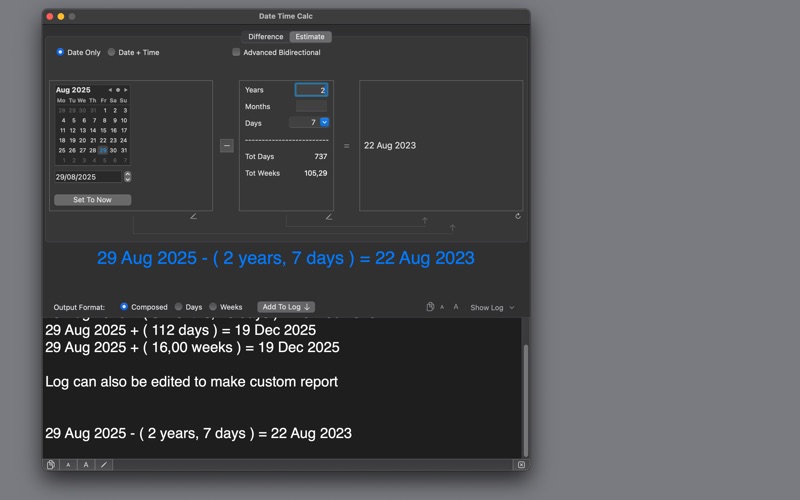The width and height of the screenshot is (800, 500).
Task: Expand the Show Log dropdown
Action: 493,308
